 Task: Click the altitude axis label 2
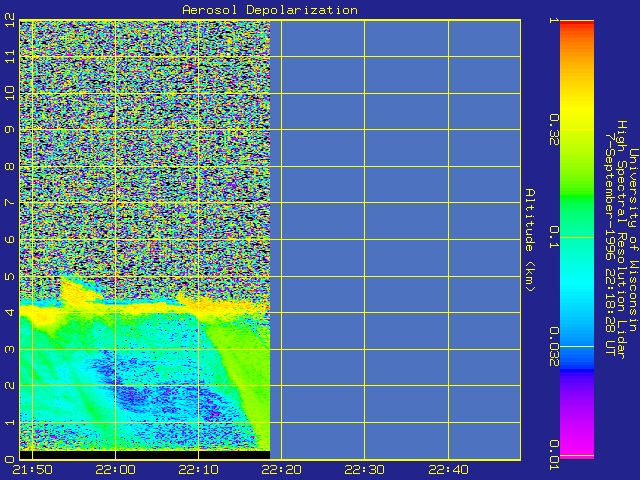coord(10,385)
